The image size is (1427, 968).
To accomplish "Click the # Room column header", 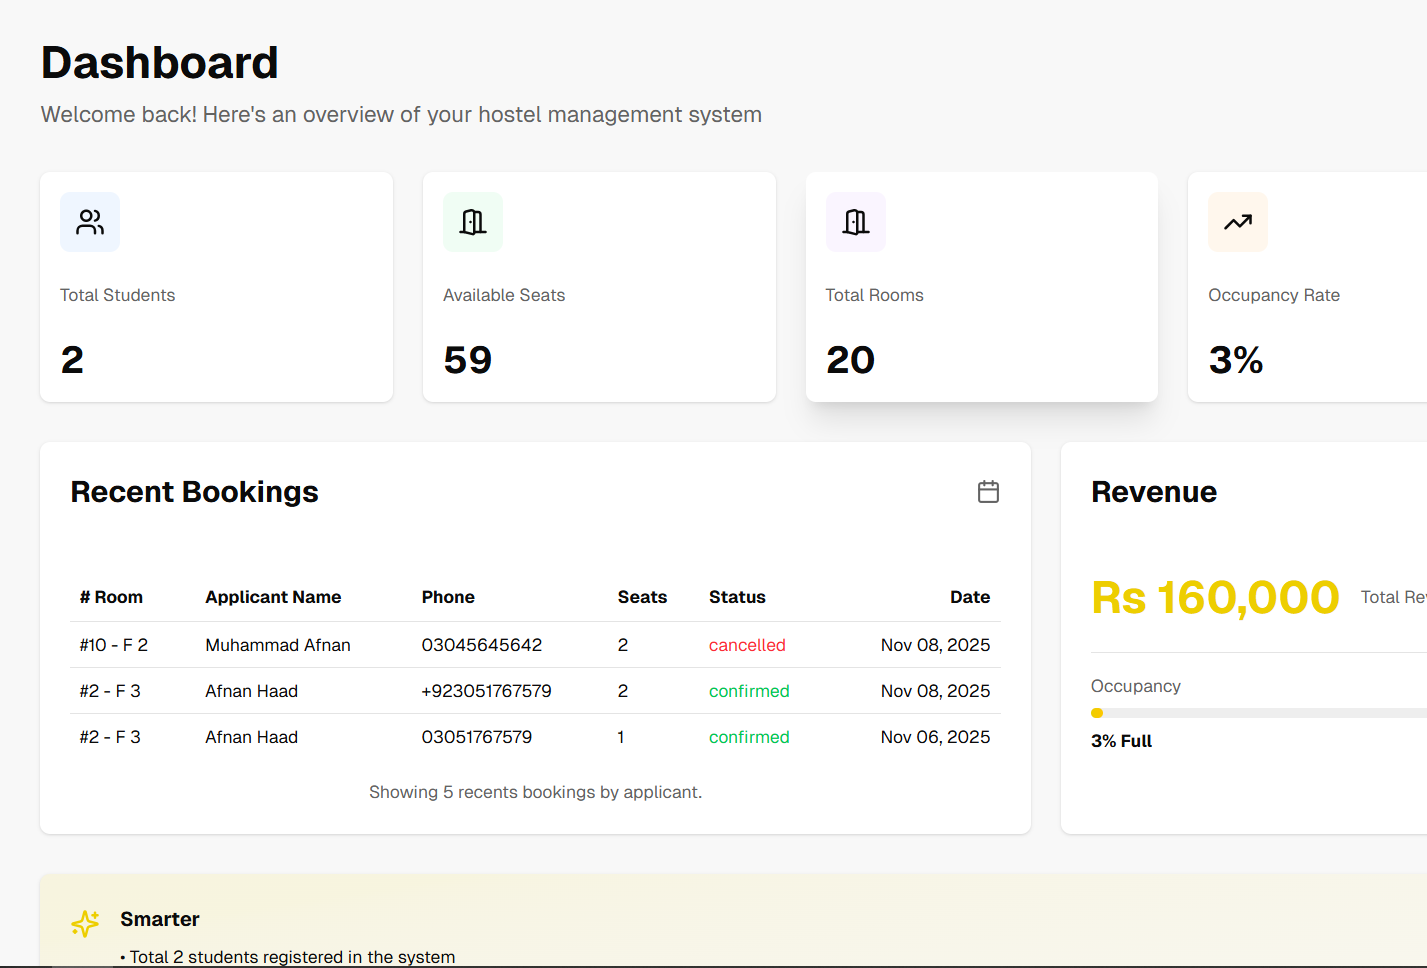I will coord(111,597).
